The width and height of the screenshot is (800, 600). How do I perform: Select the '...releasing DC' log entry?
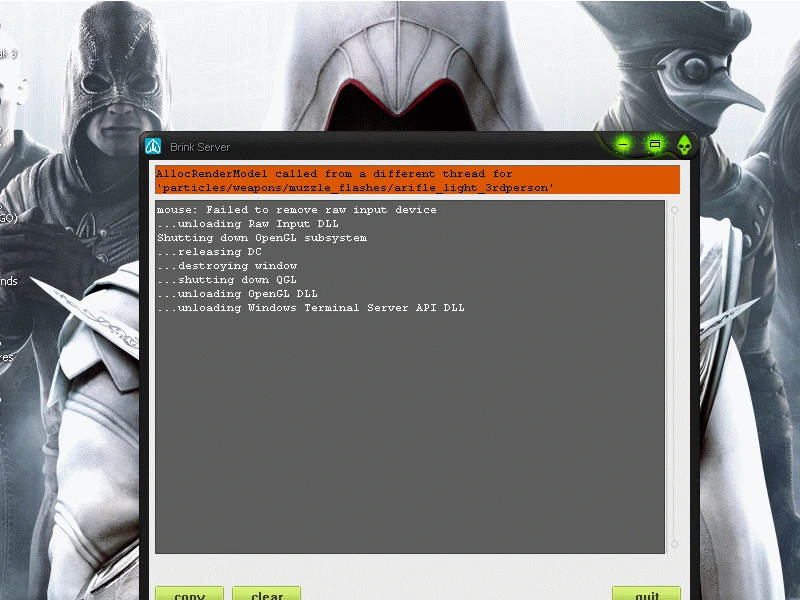pos(209,252)
